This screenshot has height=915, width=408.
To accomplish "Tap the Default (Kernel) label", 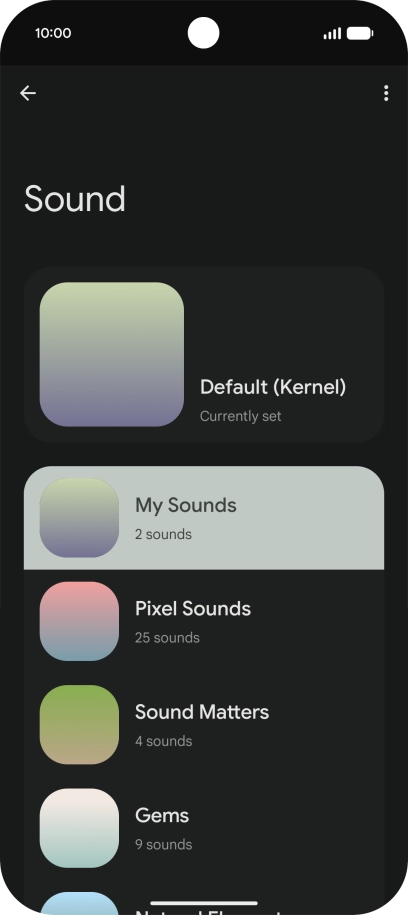I will (x=273, y=387).
